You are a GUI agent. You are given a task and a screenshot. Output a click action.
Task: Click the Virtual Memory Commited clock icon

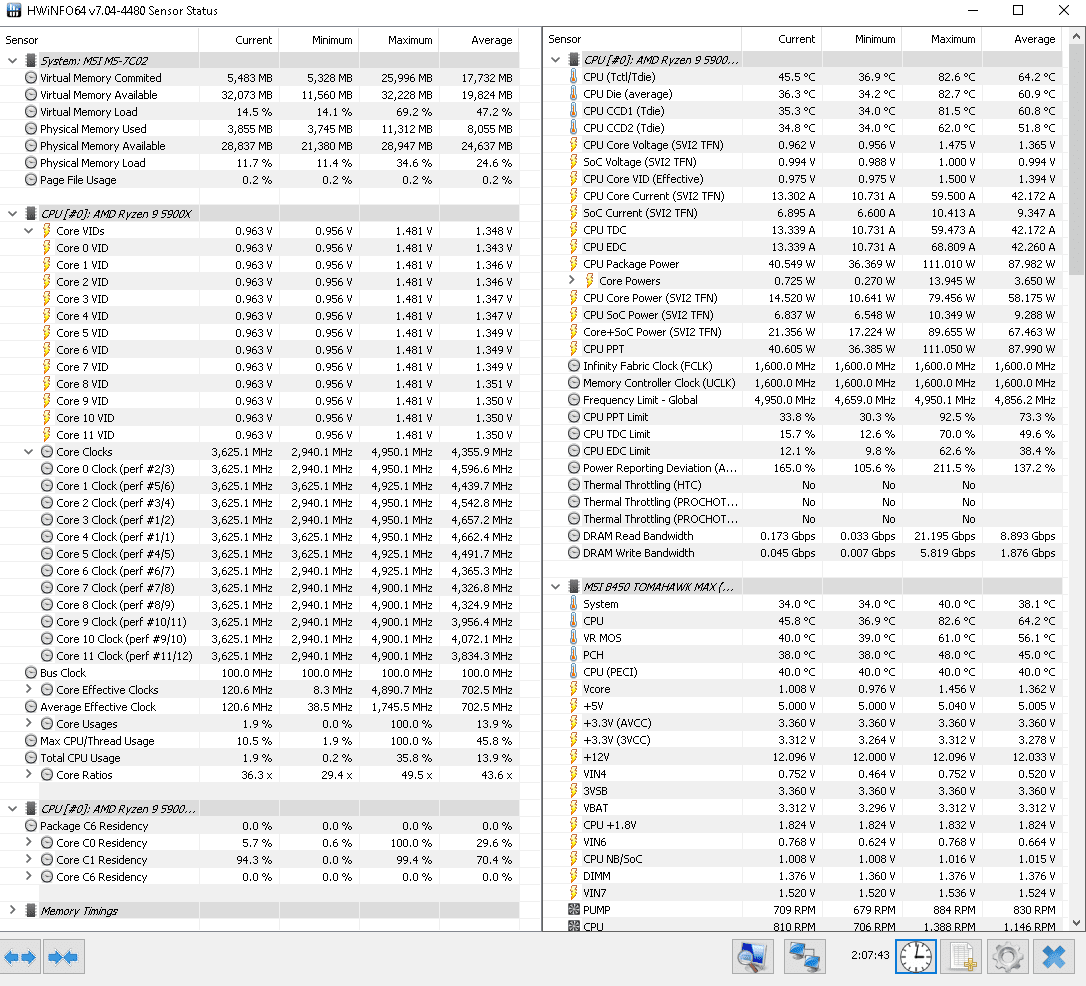(x=30, y=78)
